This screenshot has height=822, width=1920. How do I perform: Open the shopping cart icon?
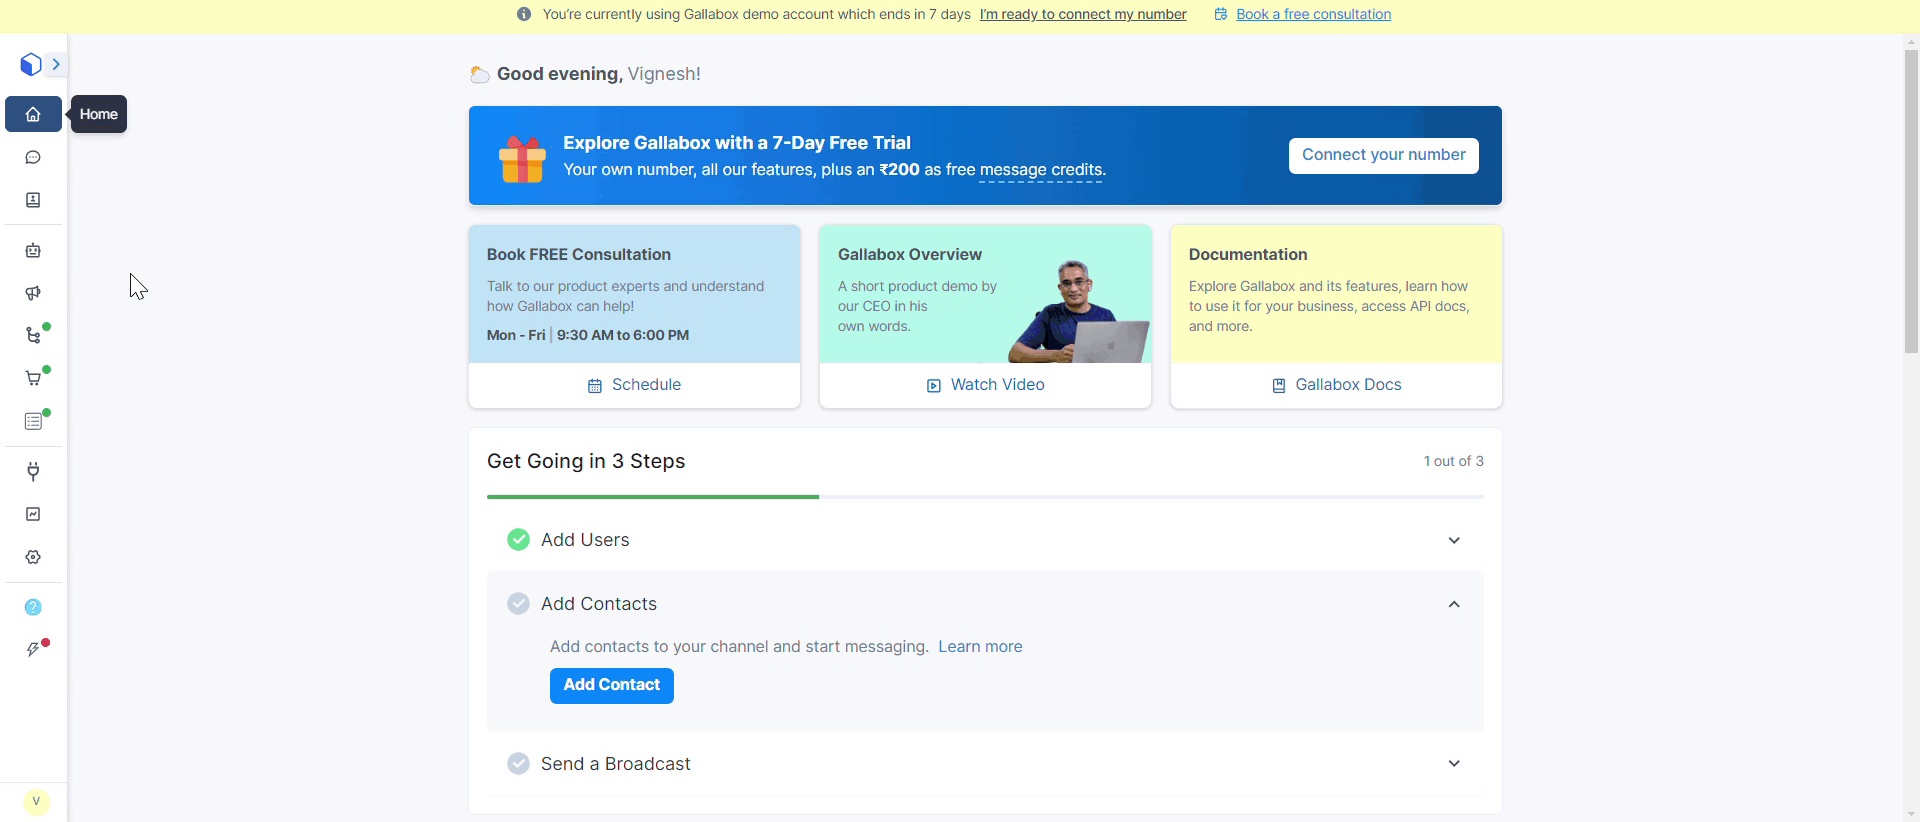pyautogui.click(x=33, y=378)
